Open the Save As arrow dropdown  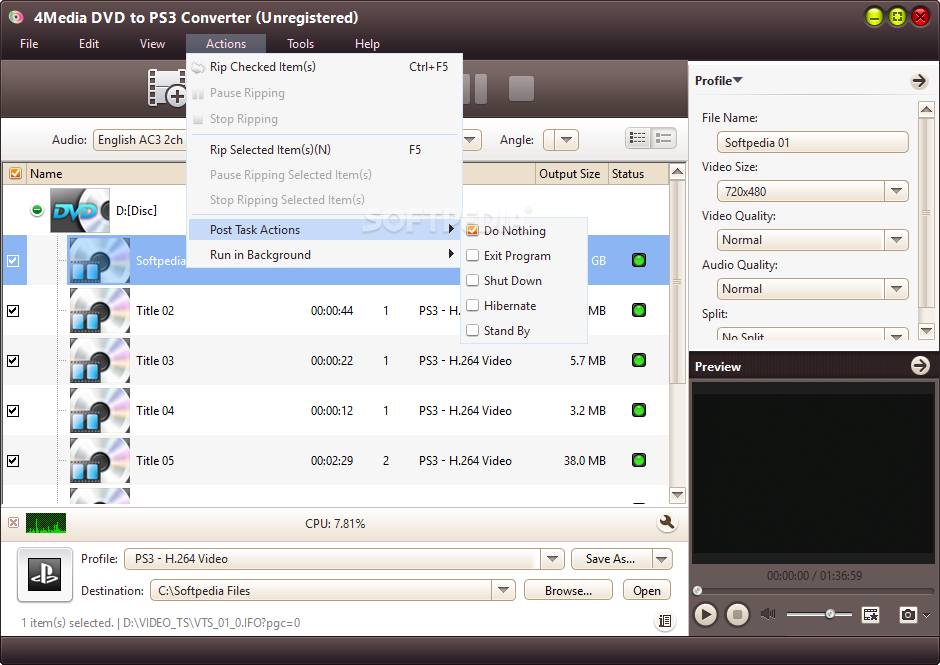[x=662, y=559]
